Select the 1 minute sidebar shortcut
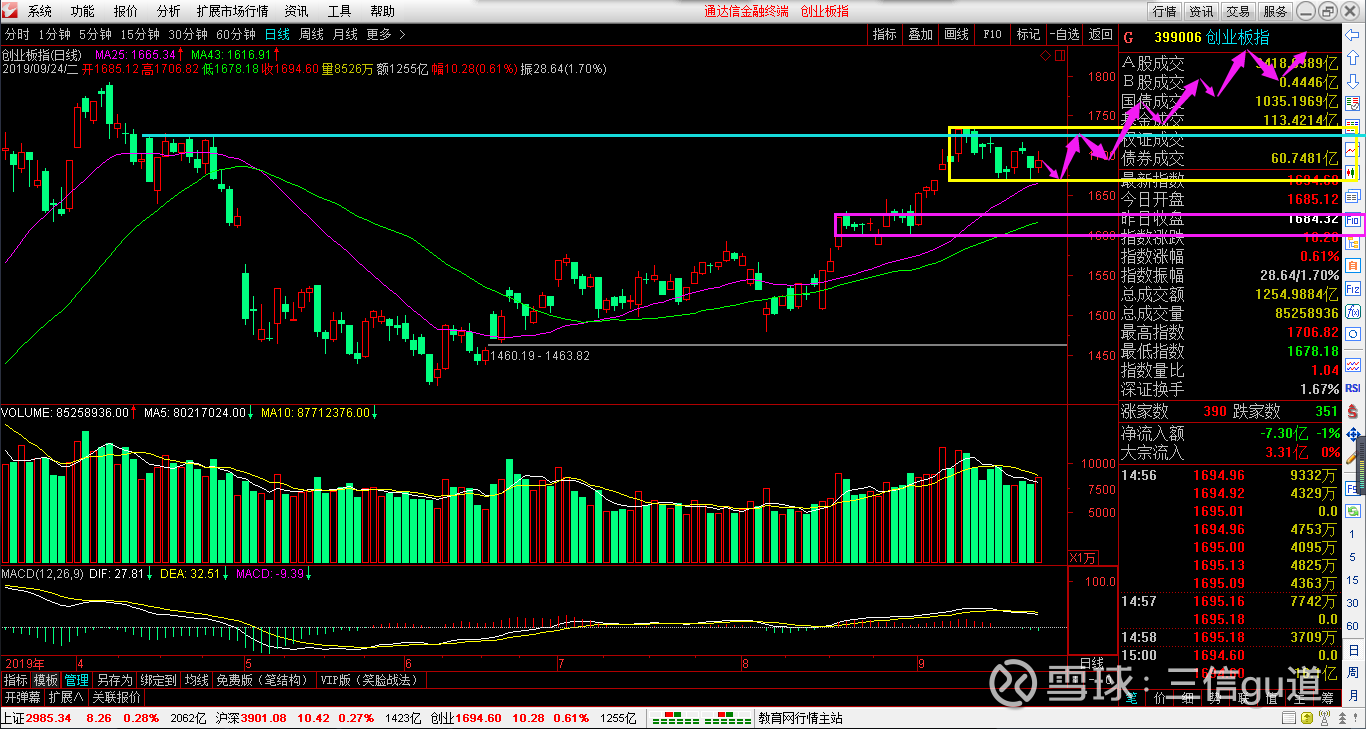The height and width of the screenshot is (729, 1366). click(1353, 534)
